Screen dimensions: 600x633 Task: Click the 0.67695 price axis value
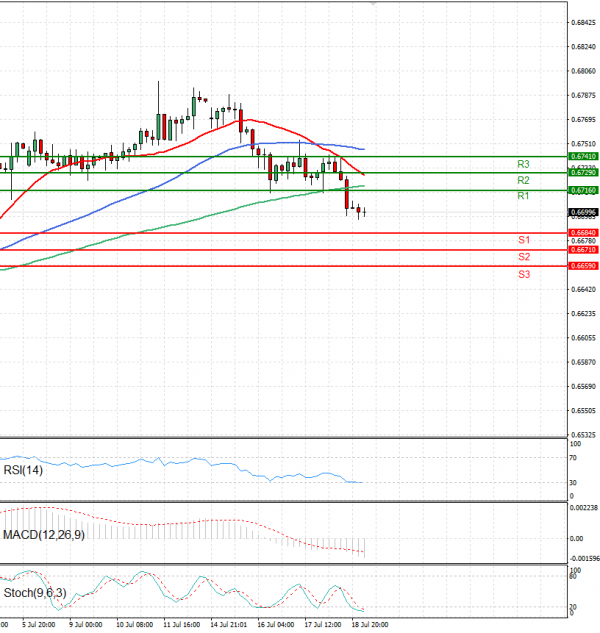[583, 119]
